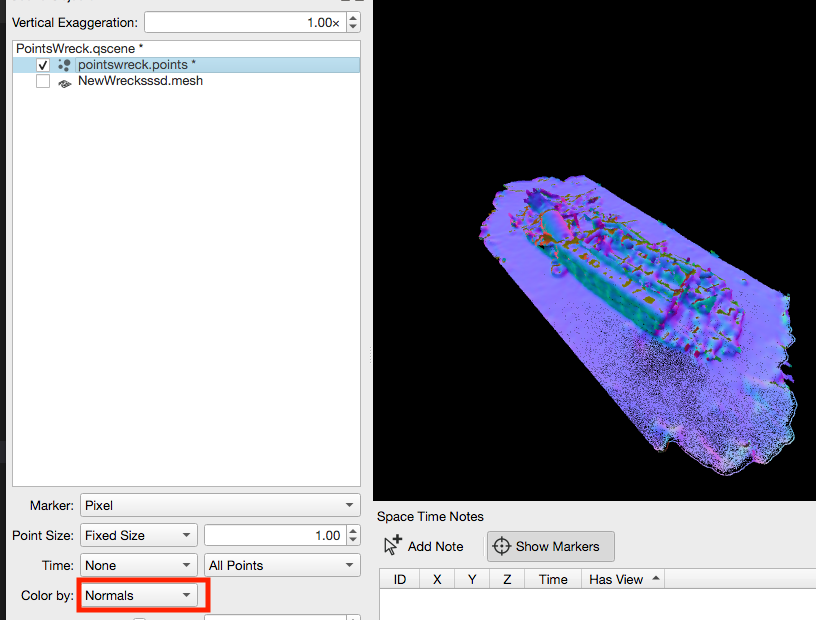This screenshot has width=816, height=620.
Task: Click inside the Vertical Exaggeration field
Action: pyautogui.click(x=244, y=22)
